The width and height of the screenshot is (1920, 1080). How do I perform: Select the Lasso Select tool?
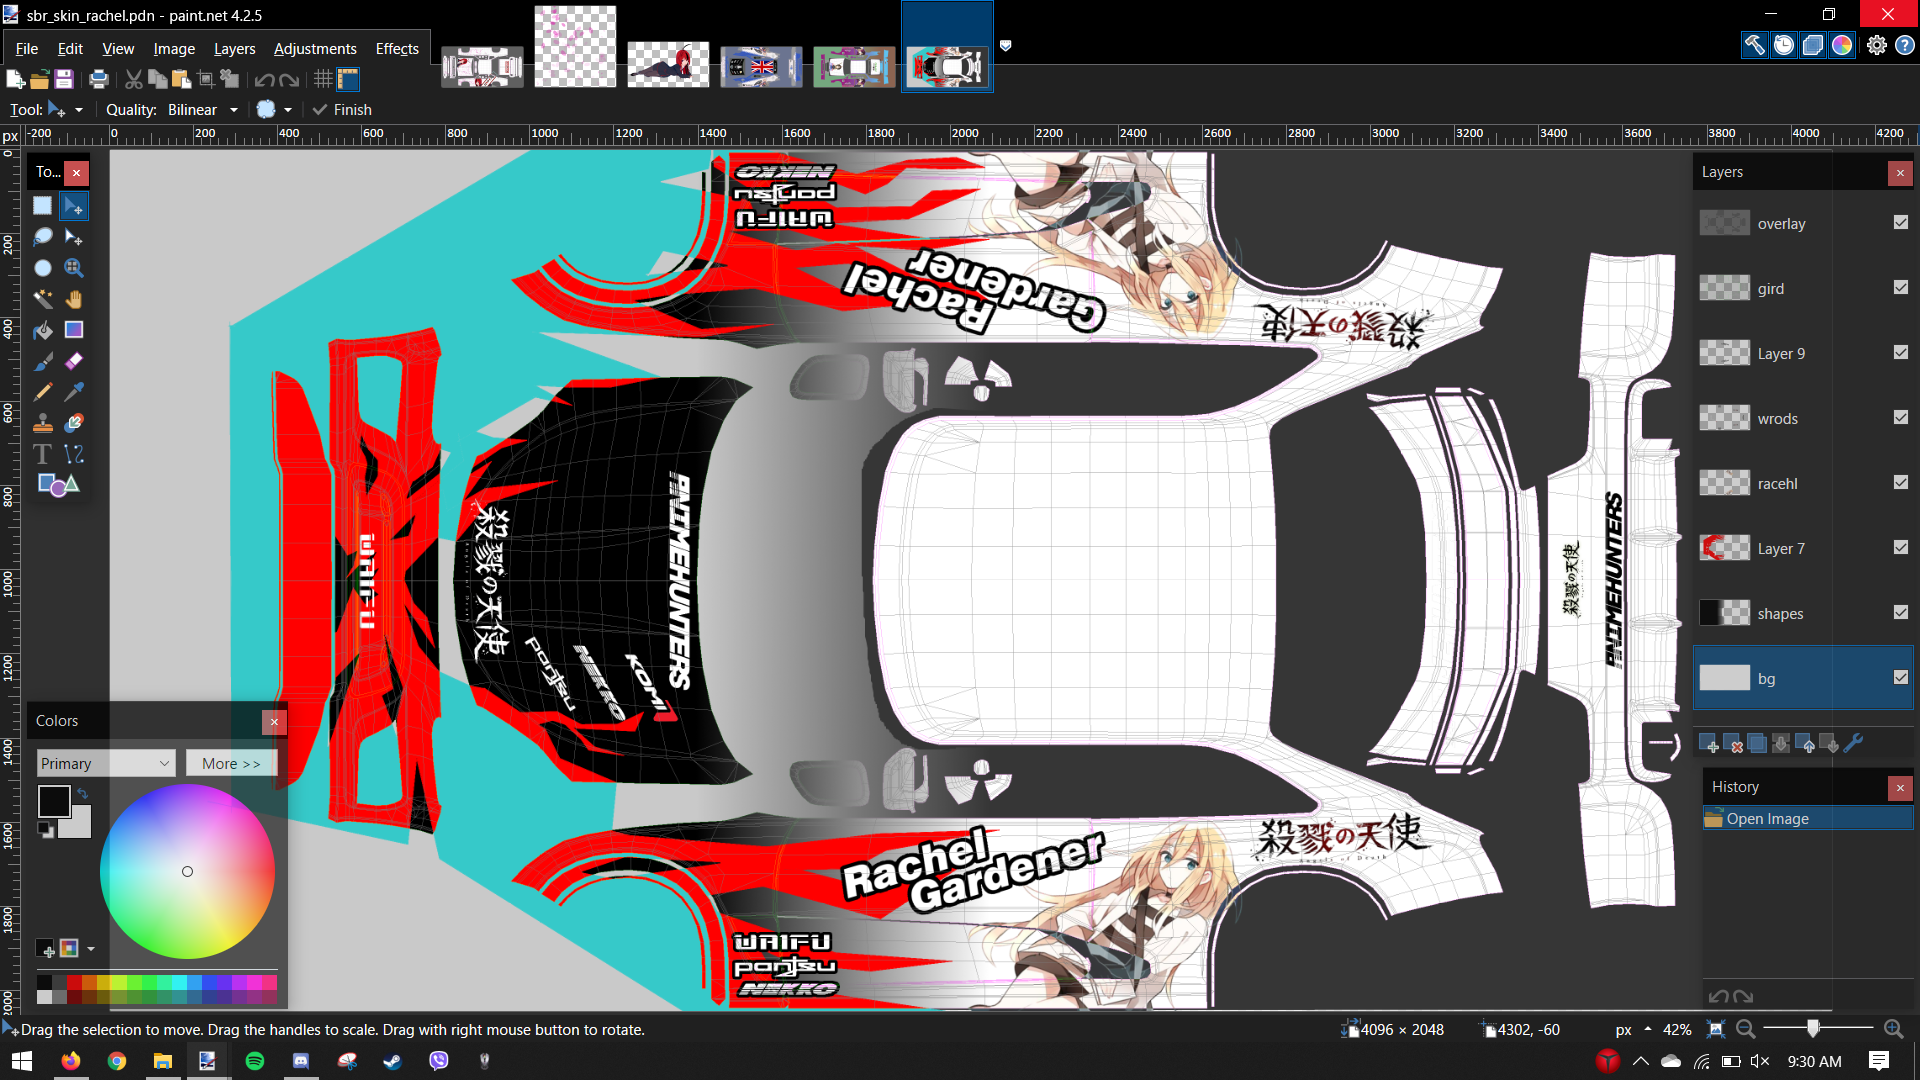42,237
